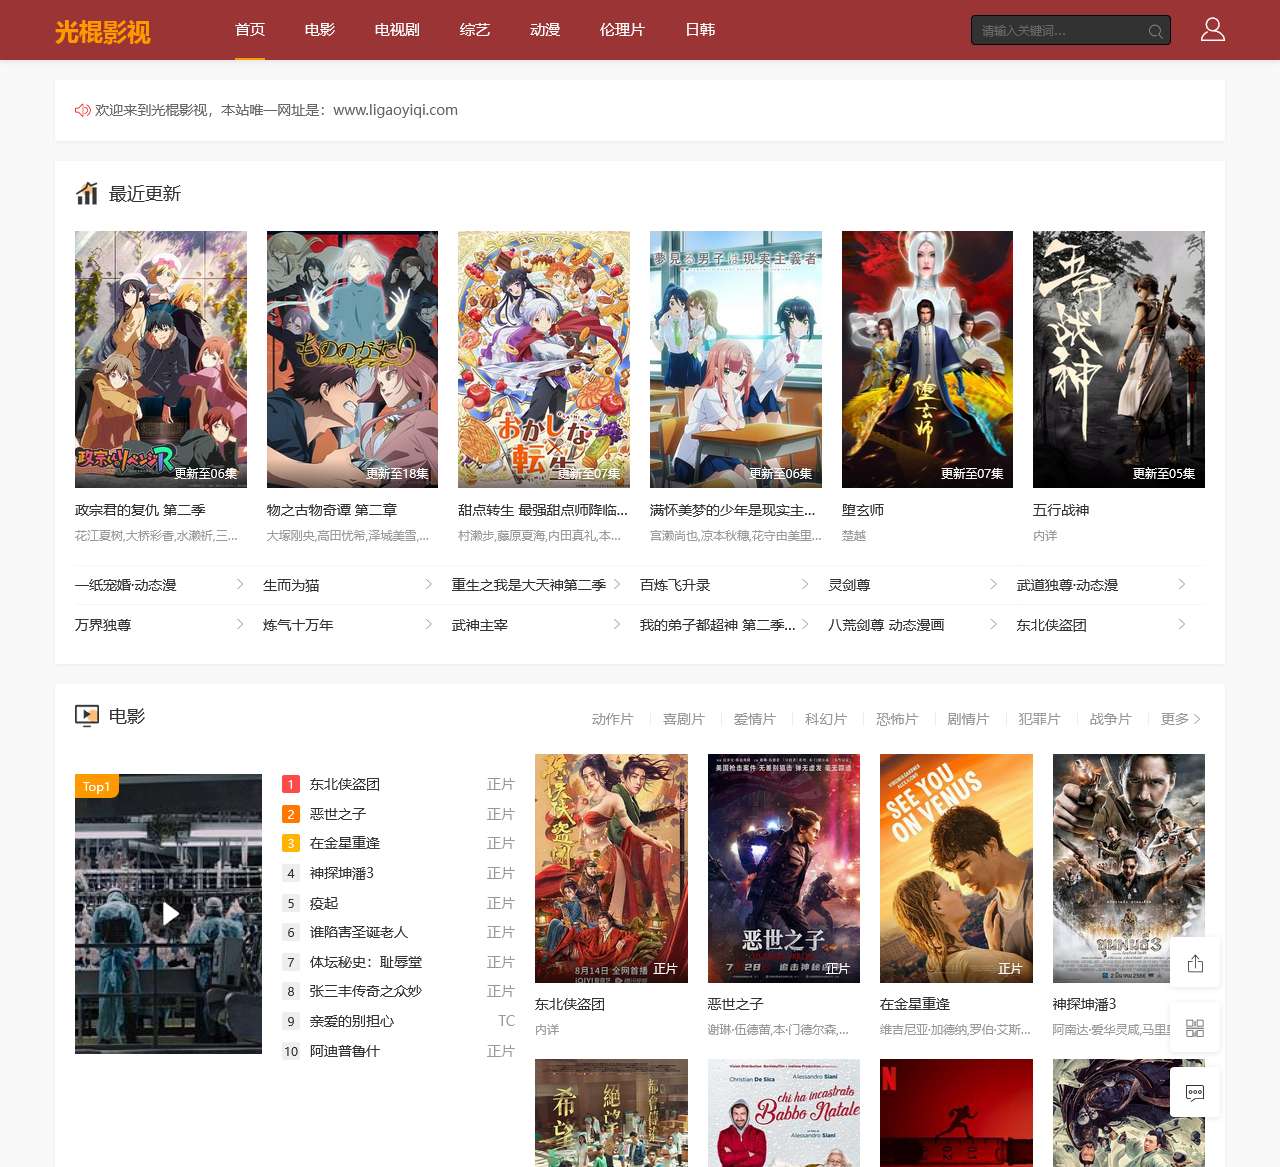Select the 综艺 navigation tab
Viewport: 1280px width, 1167px height.
tap(475, 30)
